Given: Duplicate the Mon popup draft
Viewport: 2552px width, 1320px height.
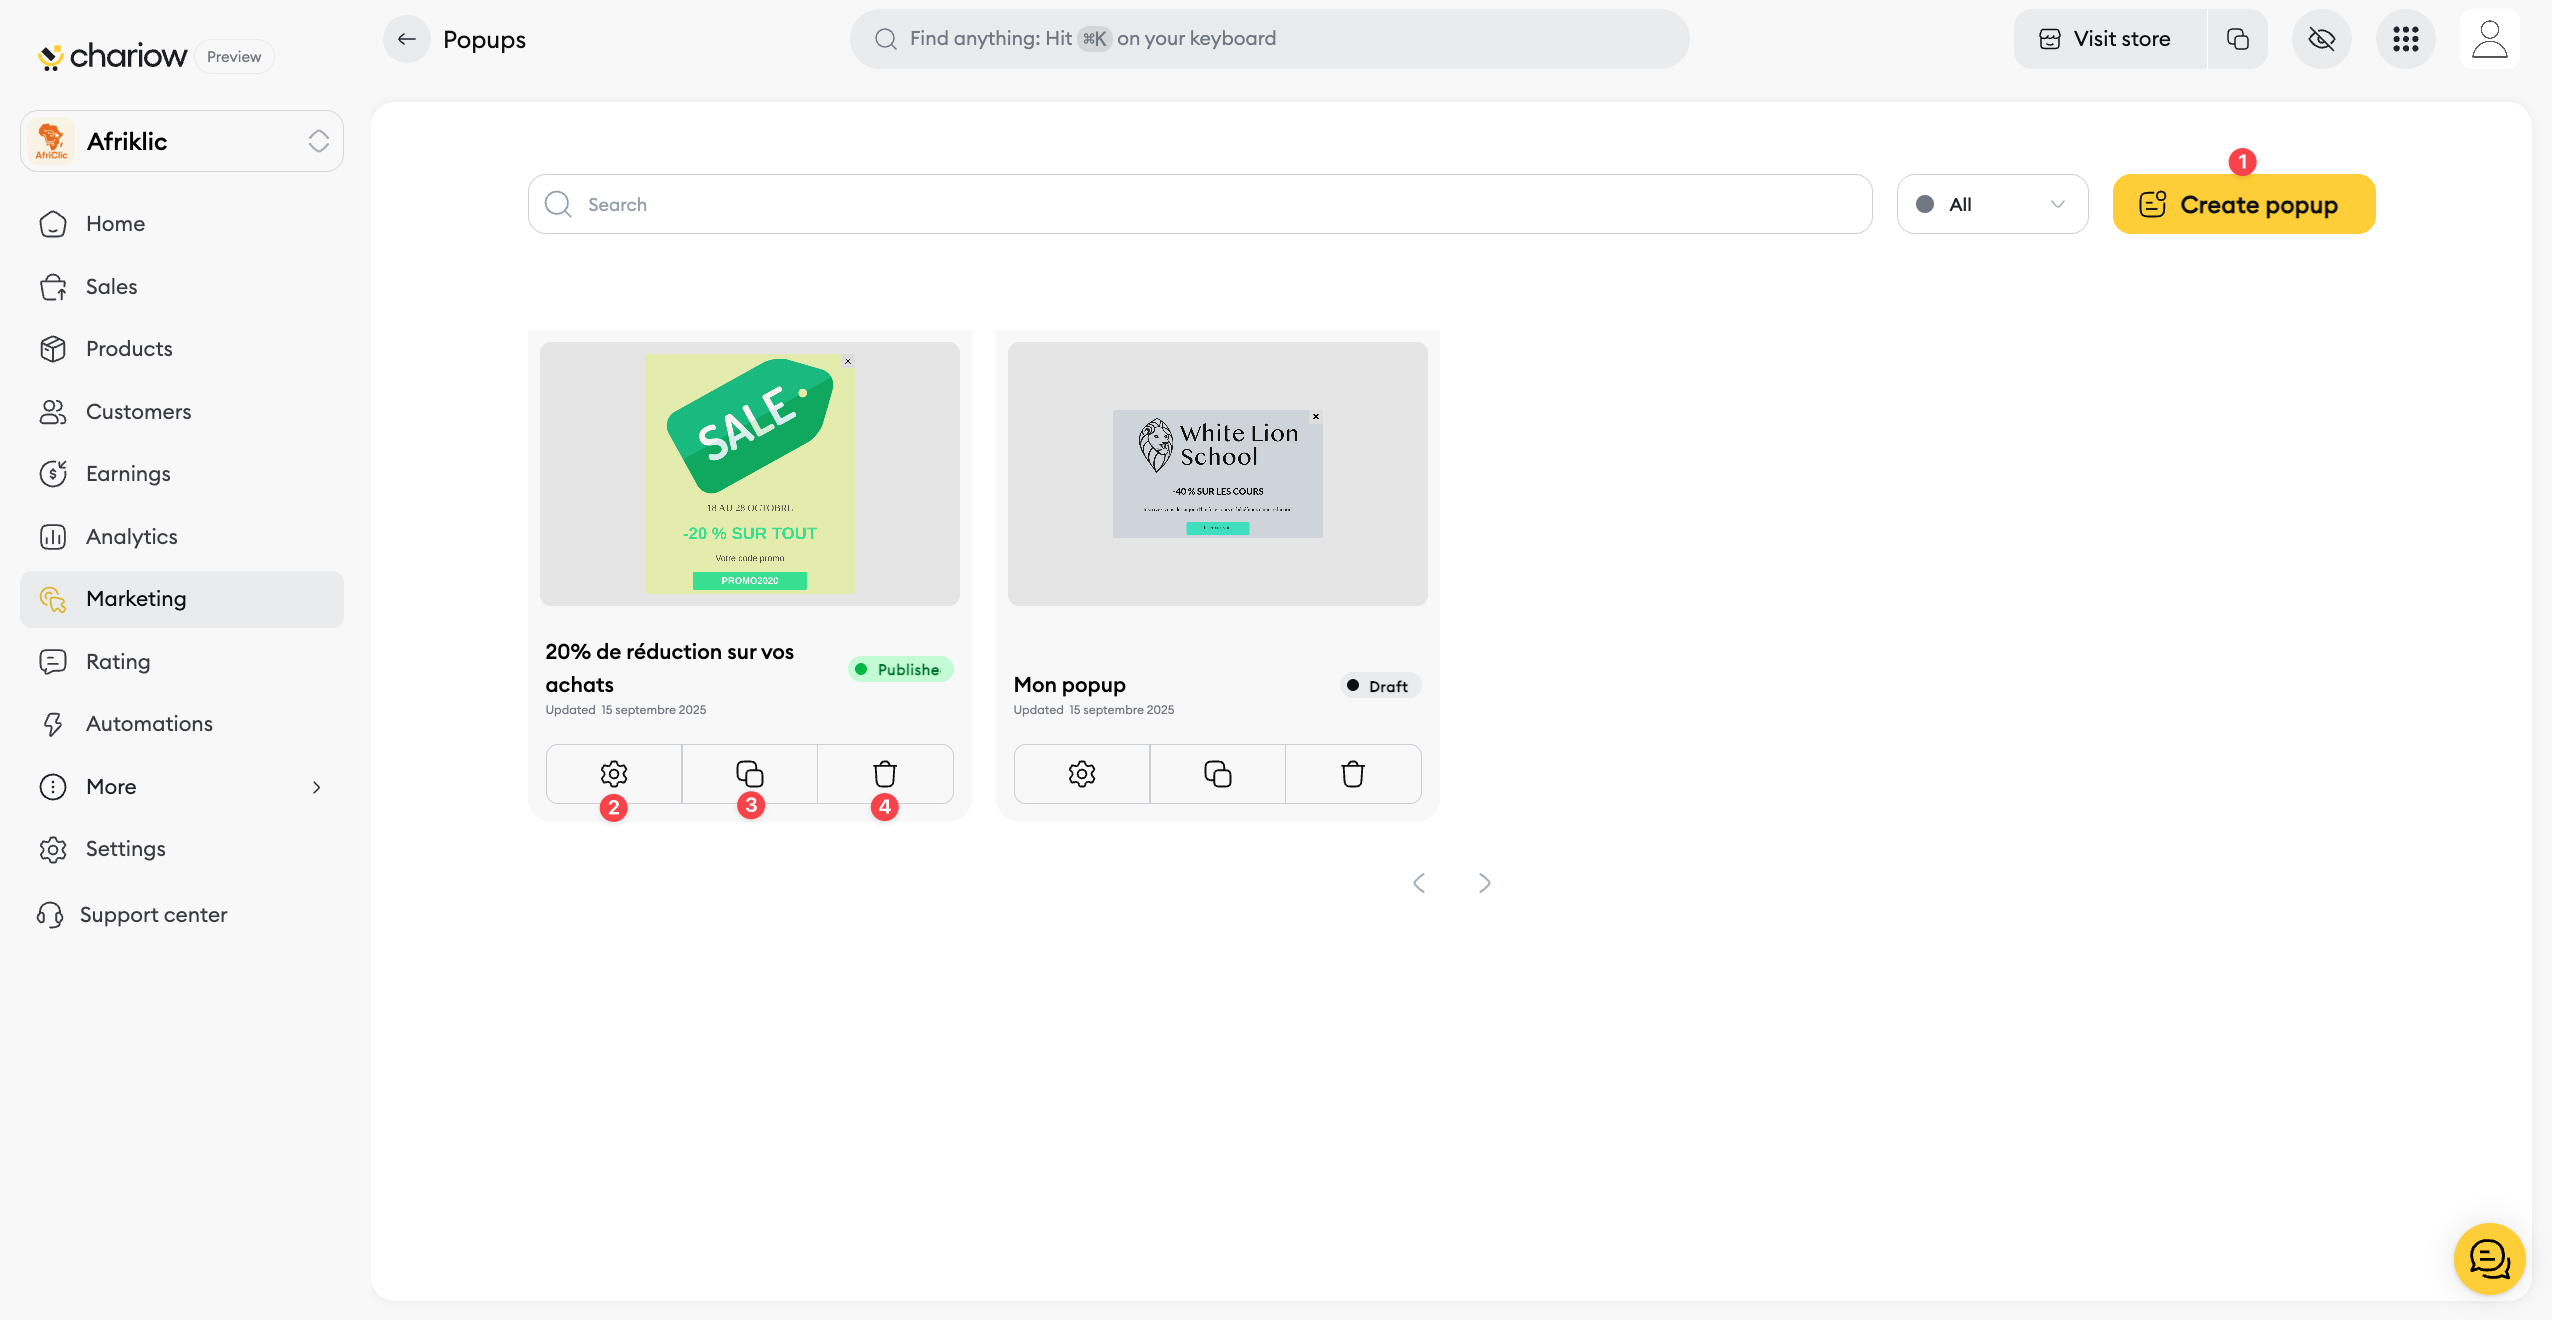Looking at the screenshot, I should pos(1217,773).
